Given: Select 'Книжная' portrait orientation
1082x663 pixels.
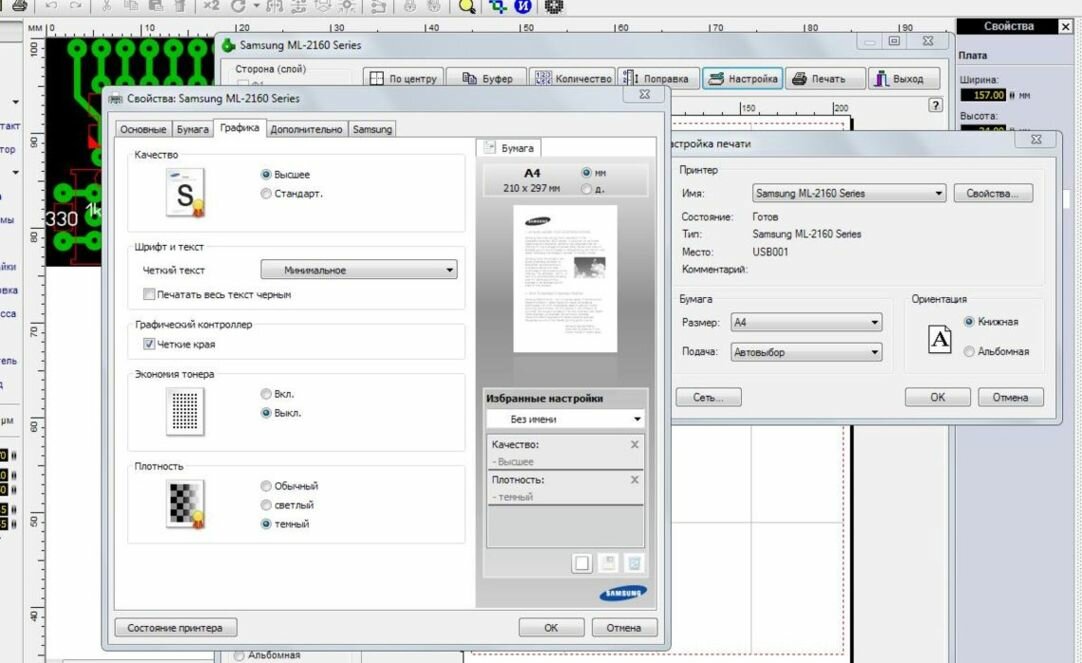Looking at the screenshot, I should click(969, 321).
